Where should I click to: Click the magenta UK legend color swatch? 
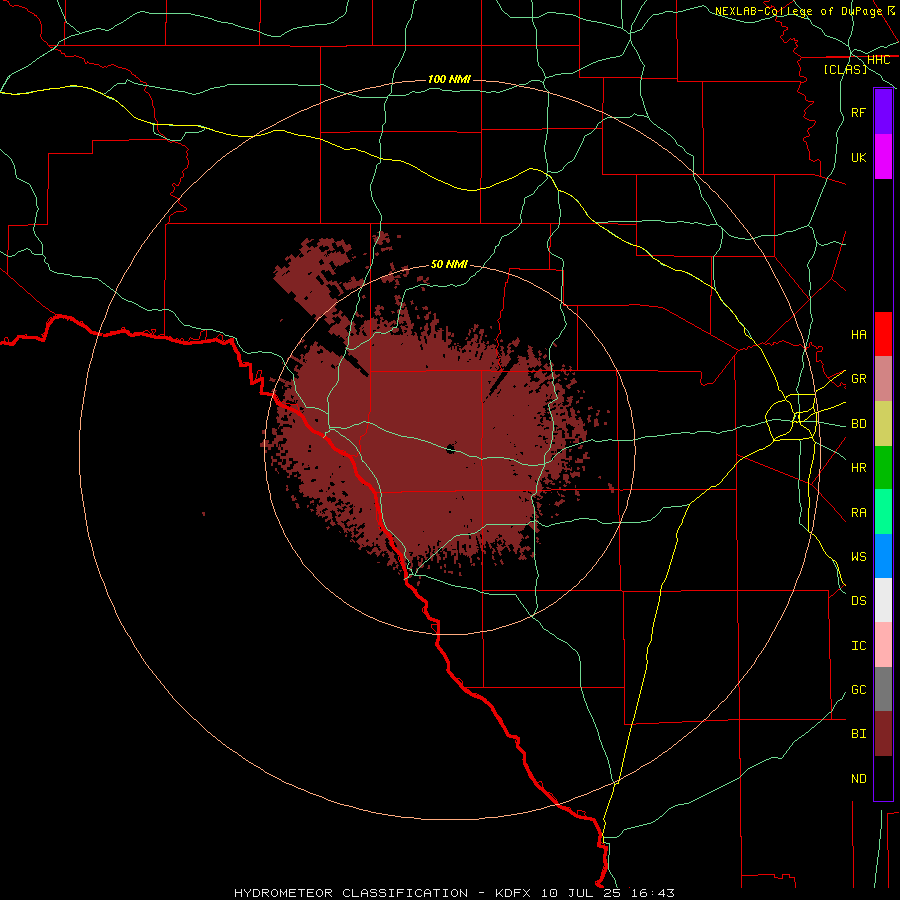pos(883,157)
